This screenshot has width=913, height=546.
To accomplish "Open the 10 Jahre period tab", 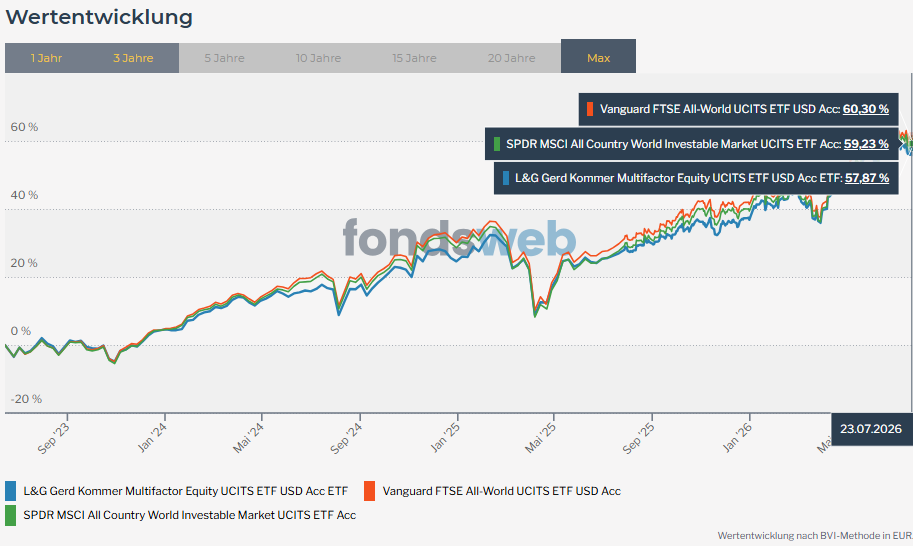I will point(318,58).
